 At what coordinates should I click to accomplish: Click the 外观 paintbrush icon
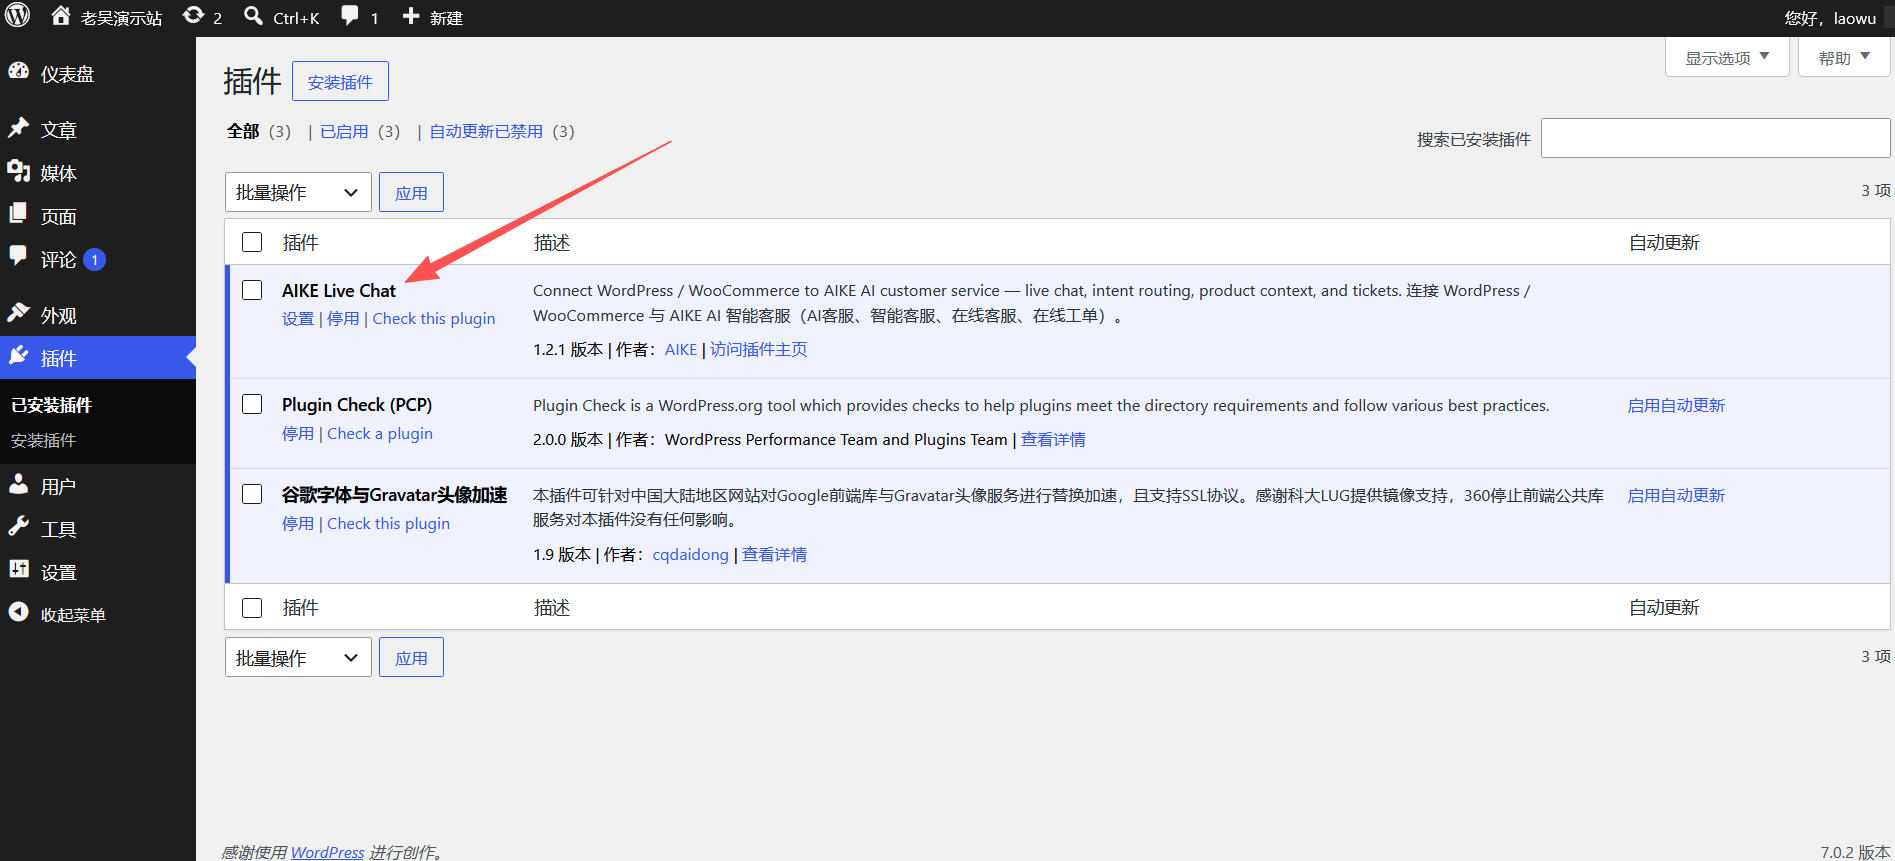(x=19, y=313)
